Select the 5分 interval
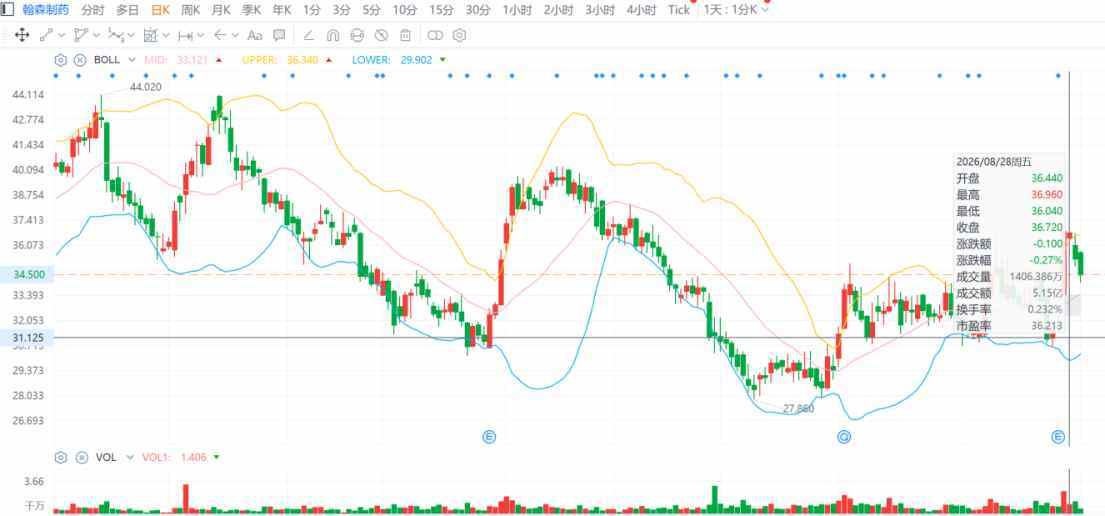The width and height of the screenshot is (1105, 516). click(371, 10)
